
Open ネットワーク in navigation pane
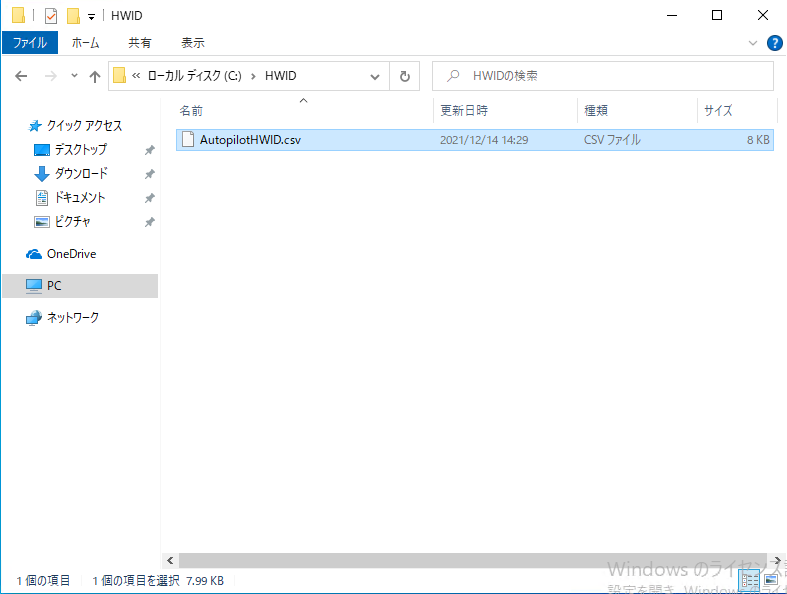pyautogui.click(x=73, y=317)
